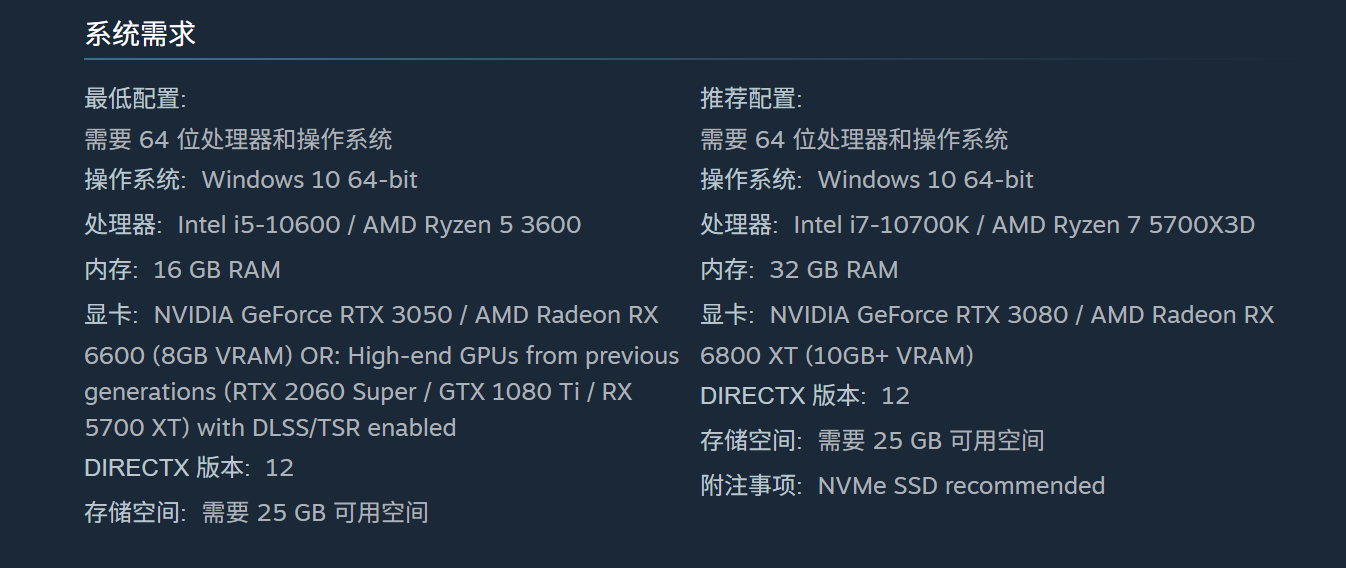Click the Intel i5-10600 processor text
The image size is (1346, 568).
point(259,225)
